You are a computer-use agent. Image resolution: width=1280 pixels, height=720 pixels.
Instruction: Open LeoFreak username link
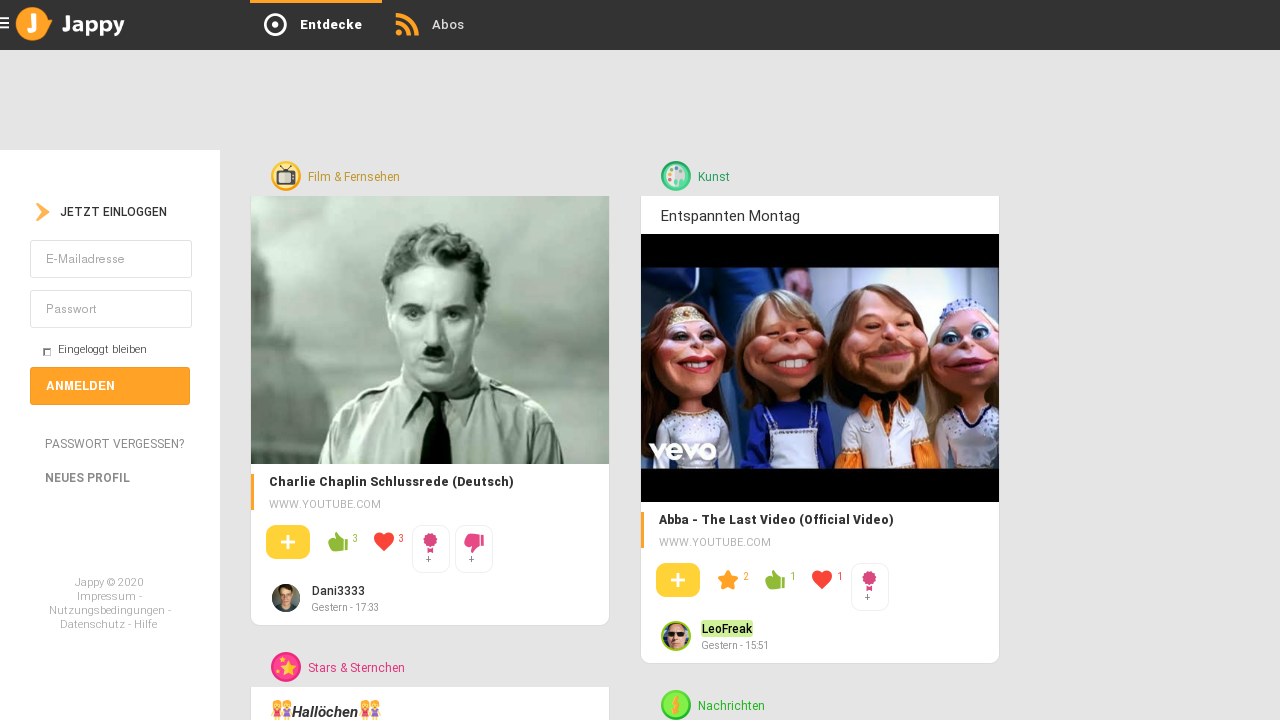pos(727,629)
